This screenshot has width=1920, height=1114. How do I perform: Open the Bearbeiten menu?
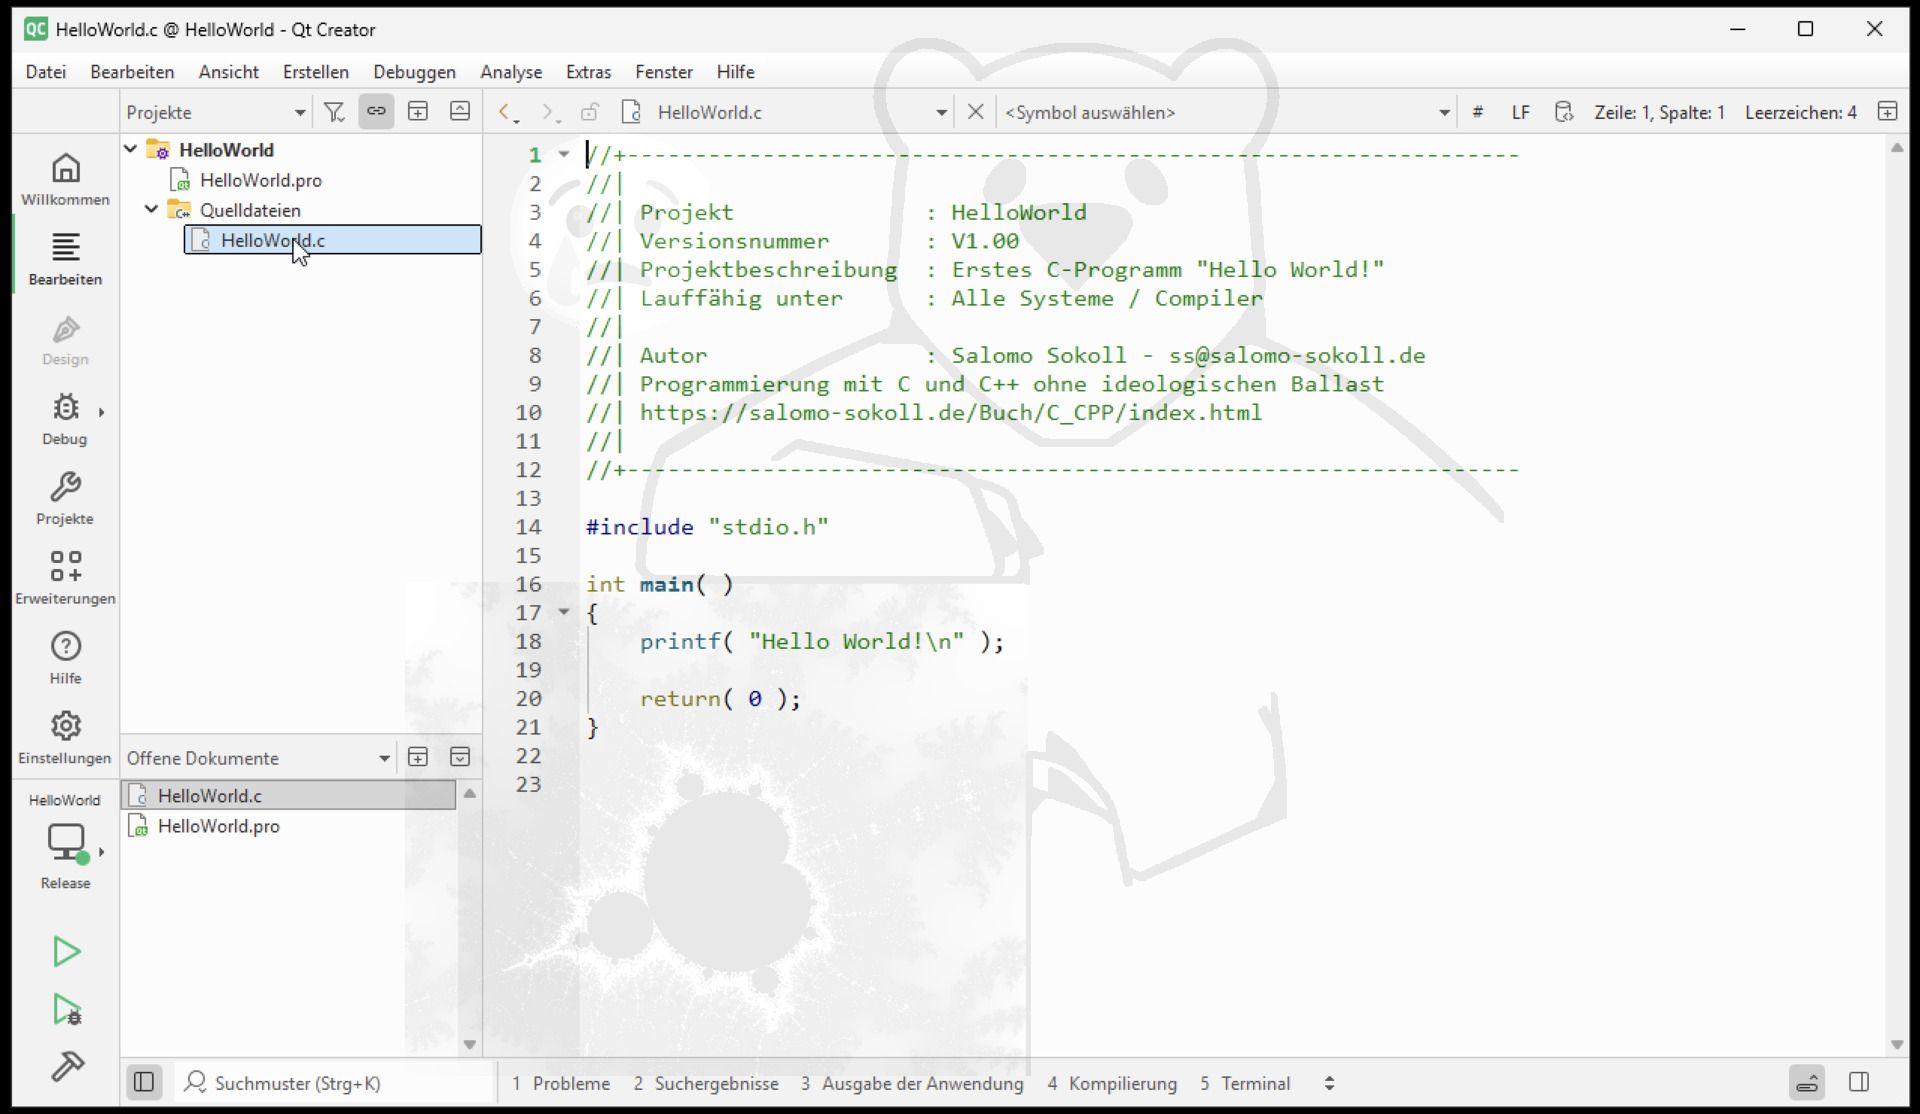[132, 72]
